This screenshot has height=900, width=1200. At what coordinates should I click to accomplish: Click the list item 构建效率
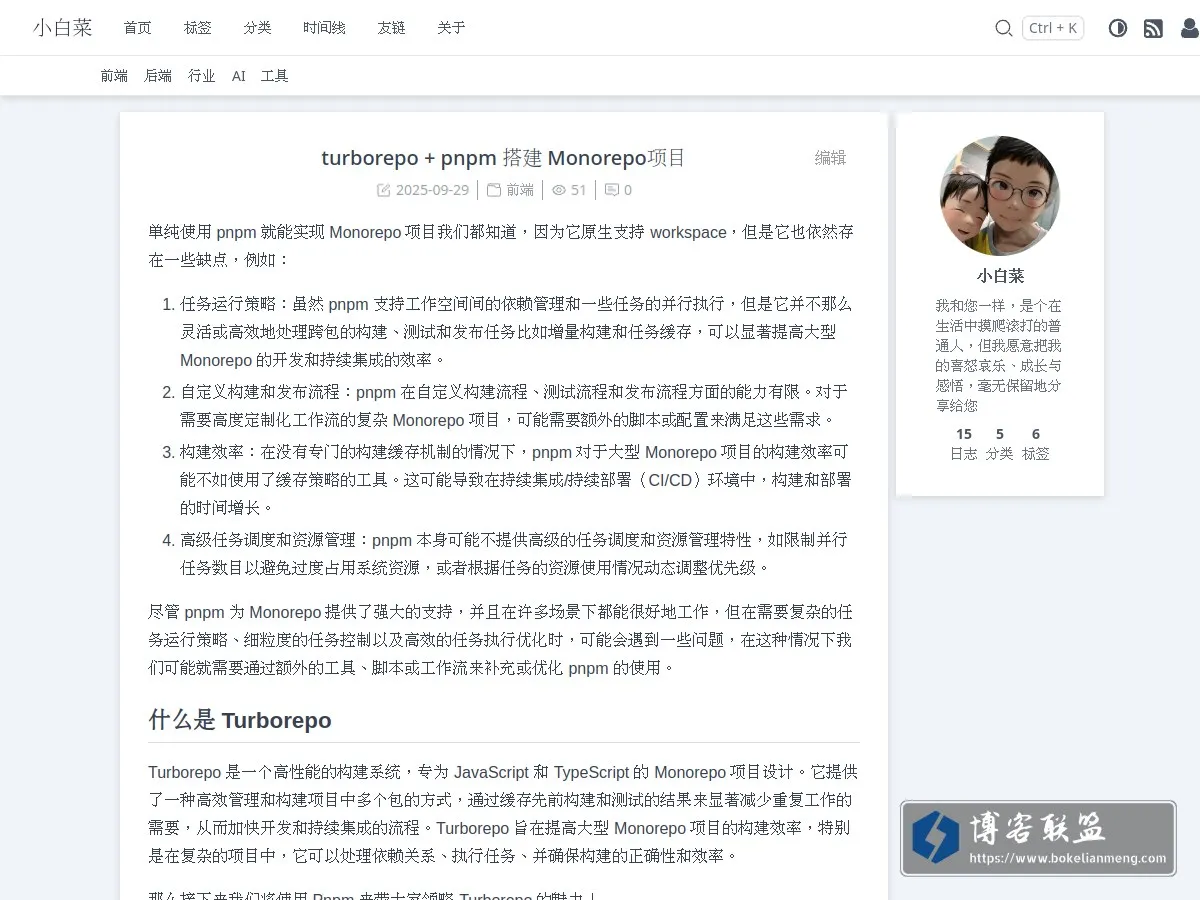click(x=516, y=480)
